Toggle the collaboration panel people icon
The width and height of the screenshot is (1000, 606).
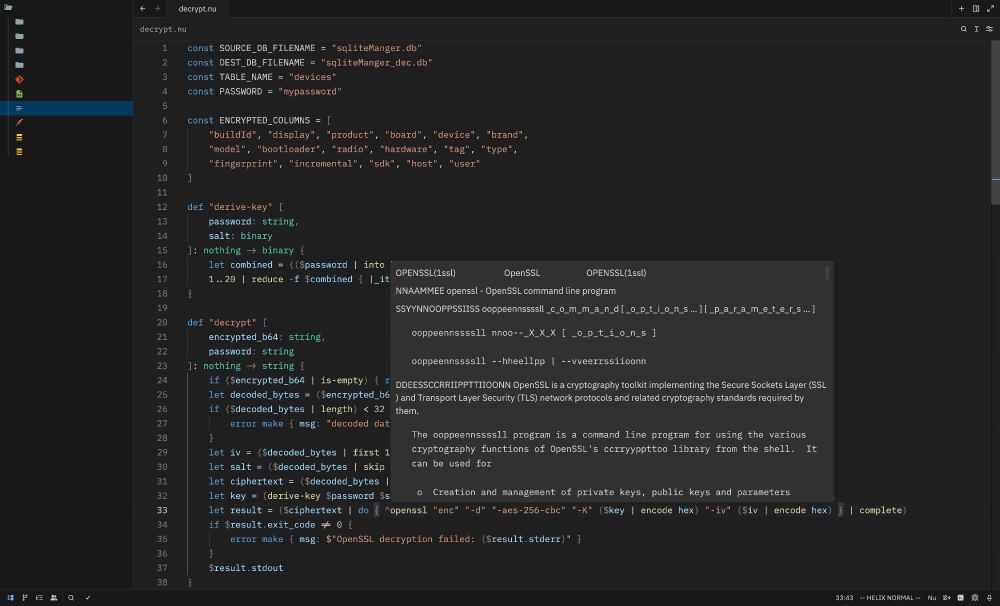[54, 598]
